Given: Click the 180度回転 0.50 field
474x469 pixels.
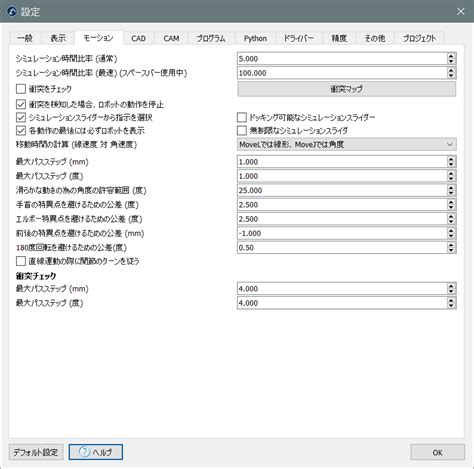Looking at the screenshot, I should point(342,248).
